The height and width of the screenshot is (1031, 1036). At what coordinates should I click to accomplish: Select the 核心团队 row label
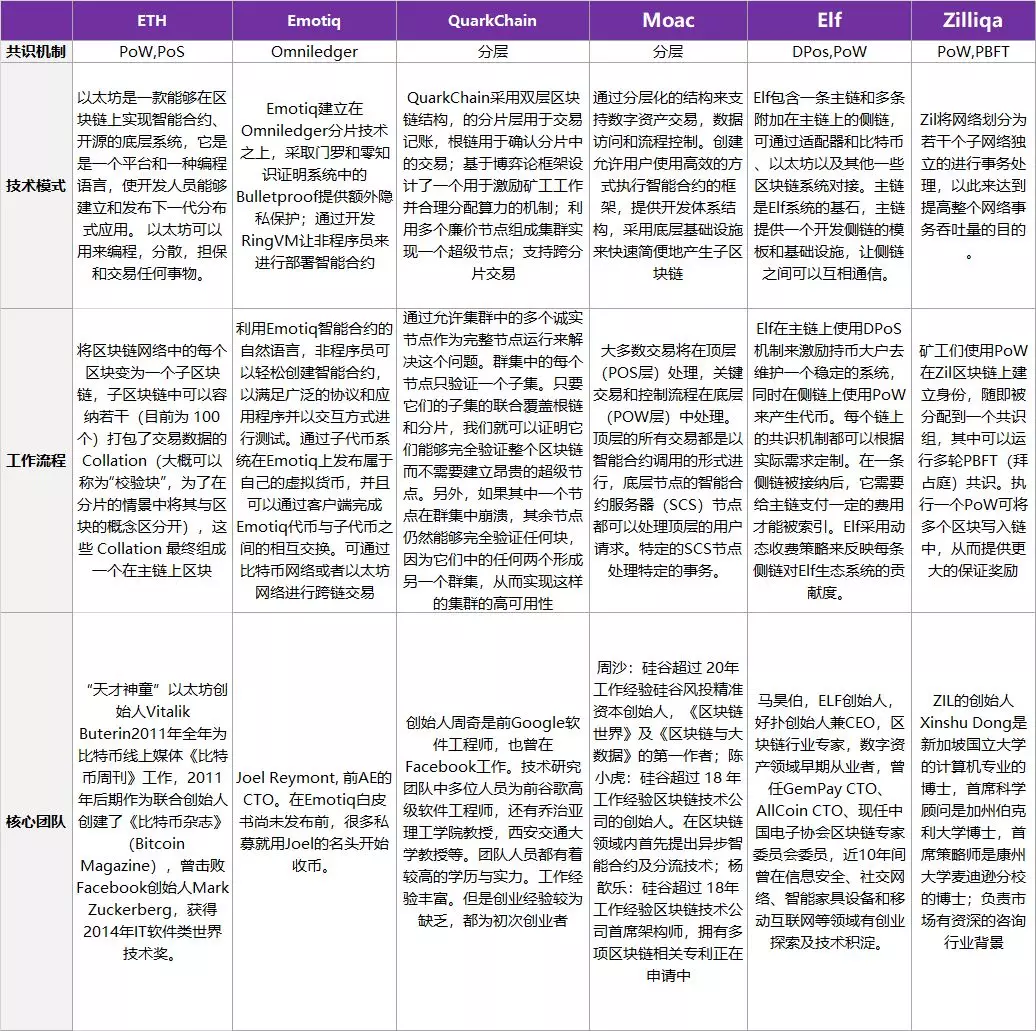(36, 821)
